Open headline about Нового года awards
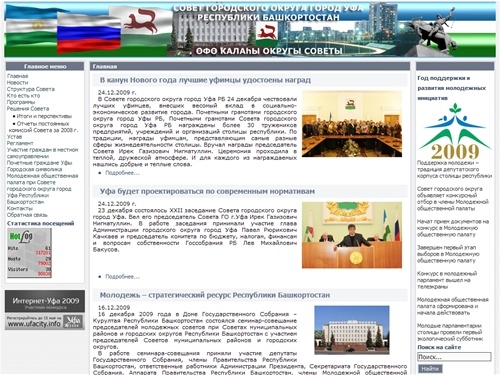The width and height of the screenshot is (500, 375). [x=205, y=80]
